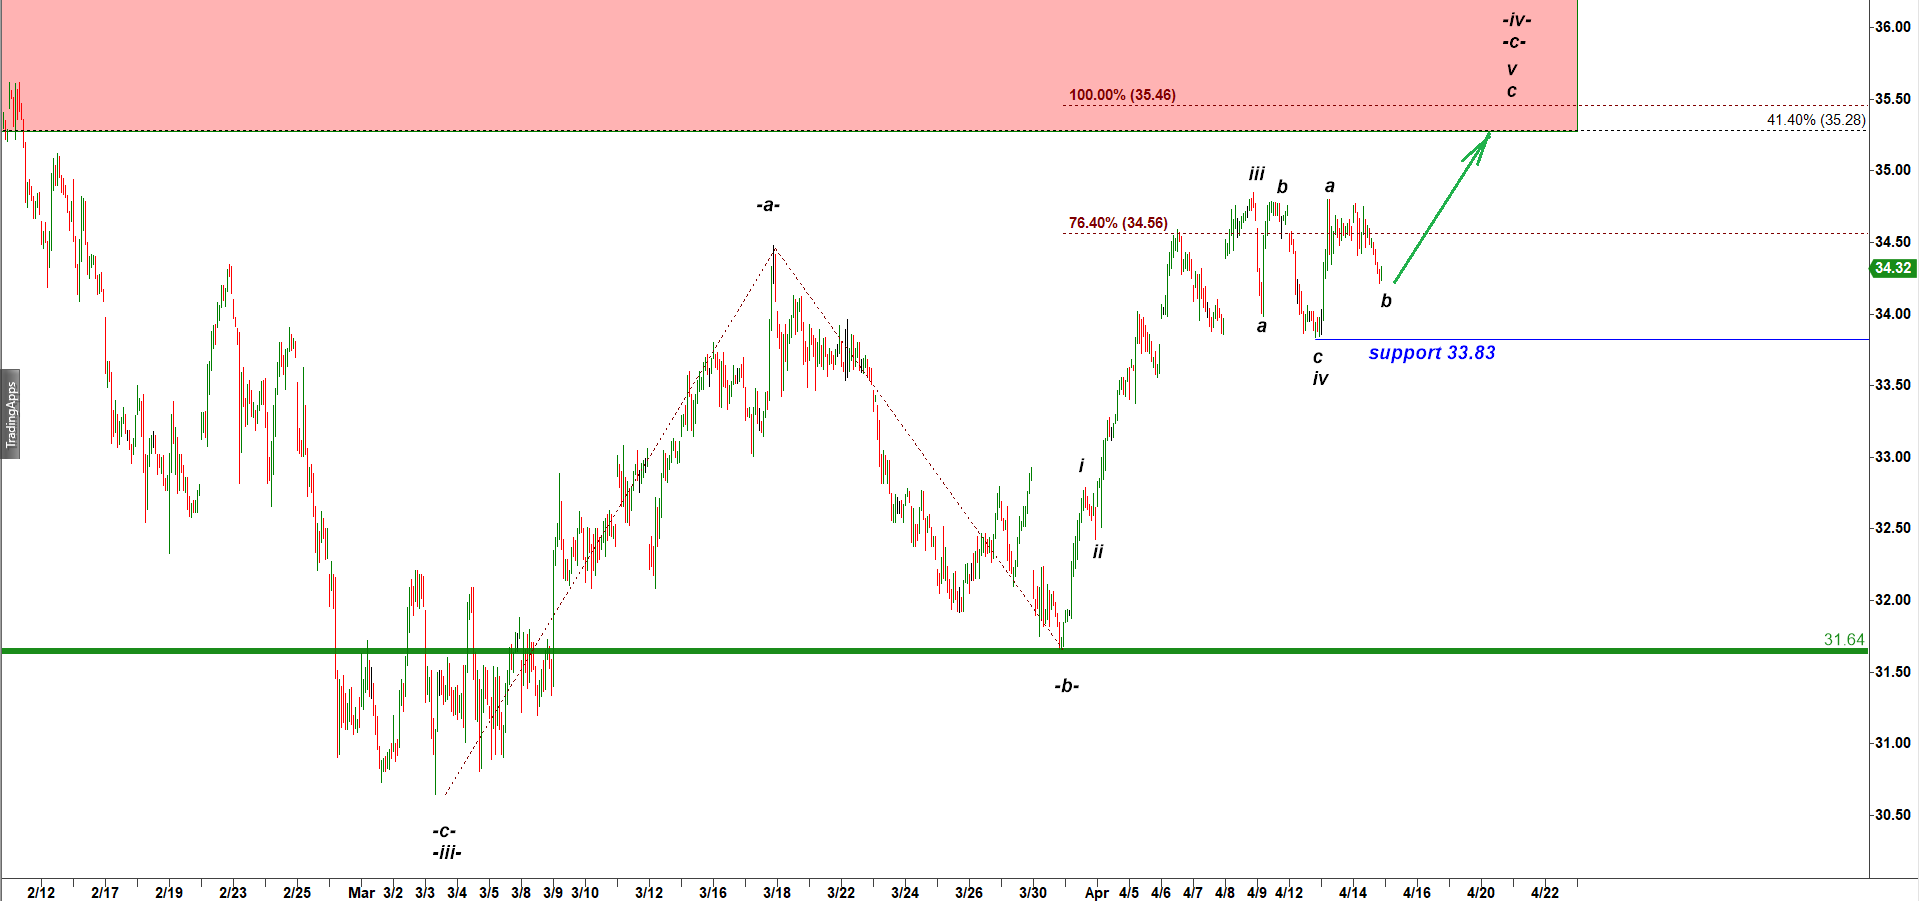Click the 4/14 date on the time axis
Viewport: 1920px width, 901px height.
pos(1352,892)
